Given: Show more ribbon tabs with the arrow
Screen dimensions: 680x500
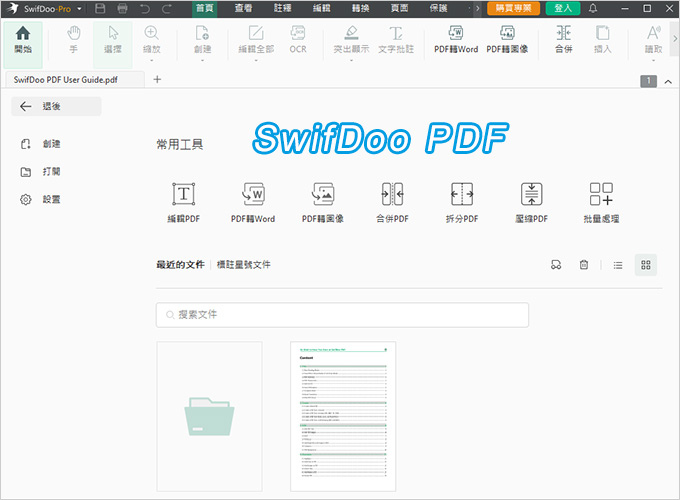Looking at the screenshot, I should (x=477, y=8).
